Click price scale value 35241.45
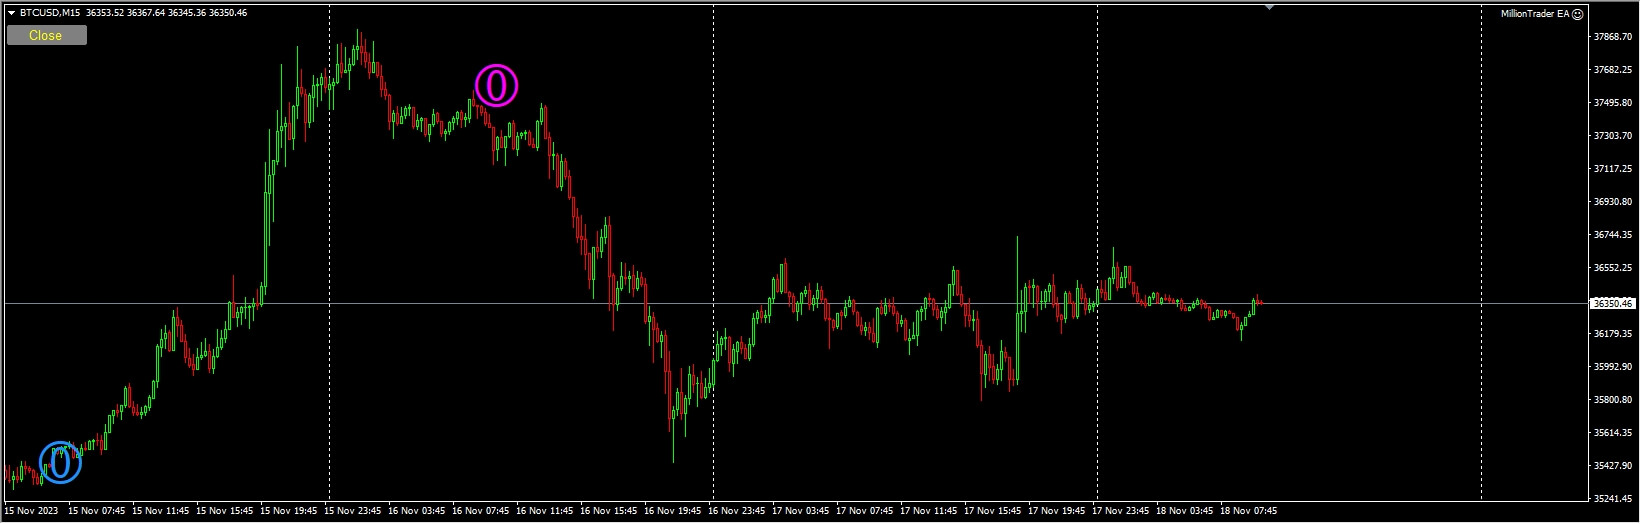The height and width of the screenshot is (524, 1641). (1612, 499)
